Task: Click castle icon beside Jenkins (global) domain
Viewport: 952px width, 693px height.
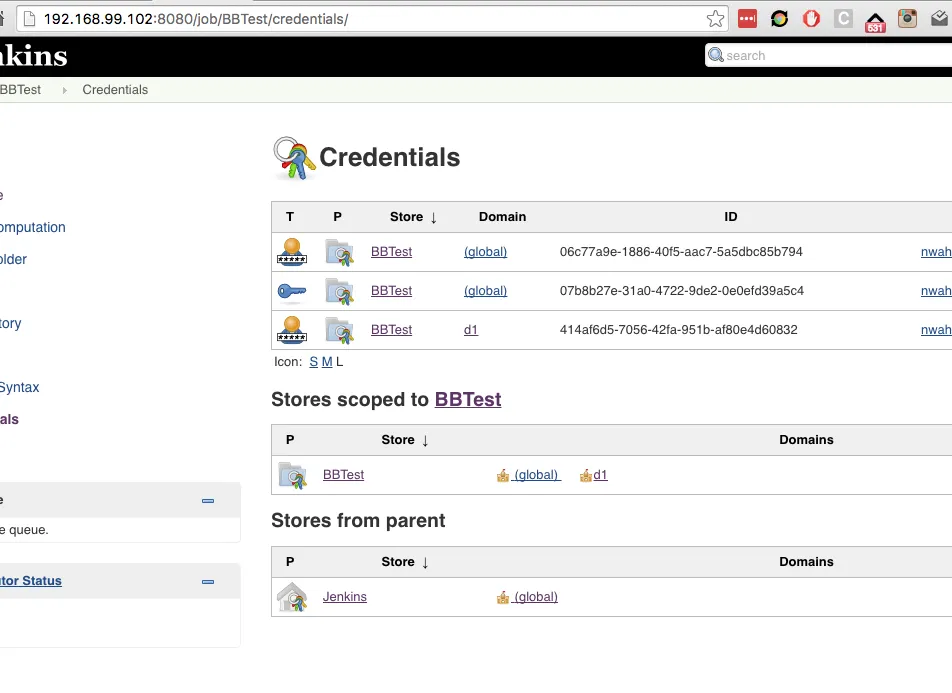Action: click(x=503, y=598)
